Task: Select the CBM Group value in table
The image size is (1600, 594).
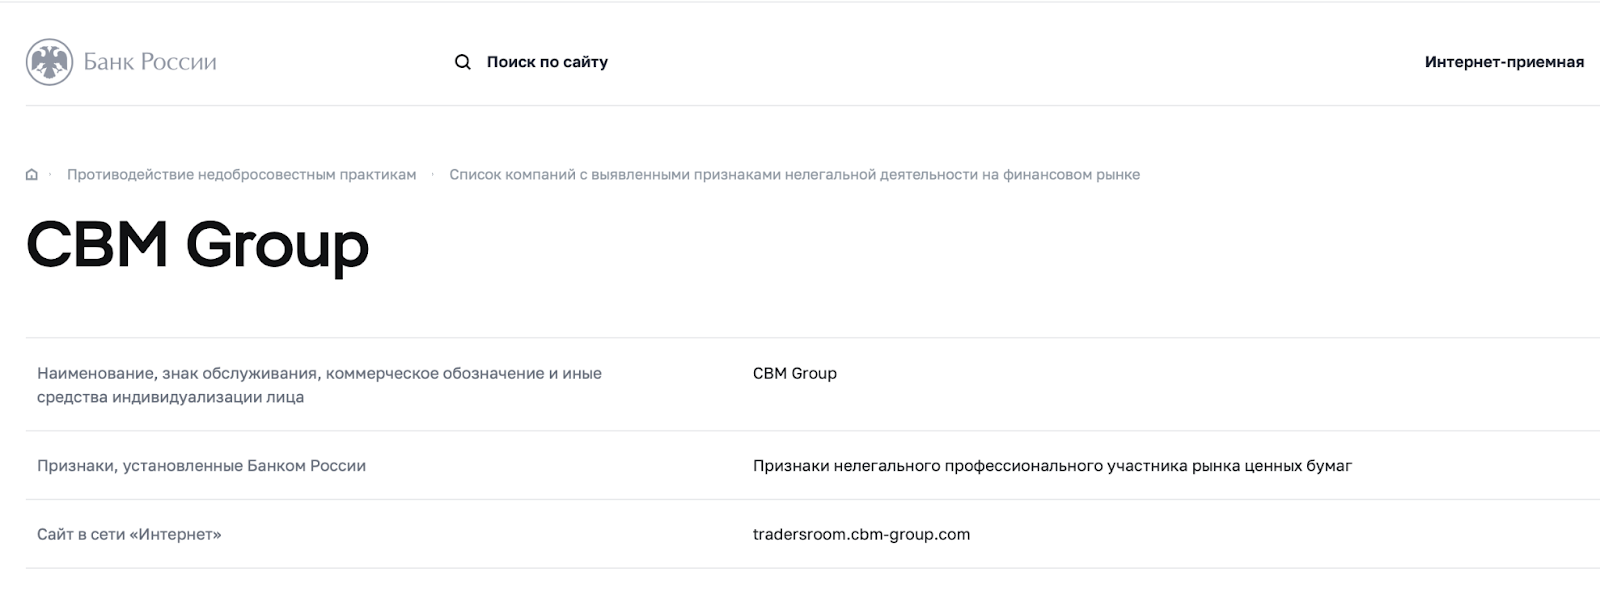Action: click(794, 373)
